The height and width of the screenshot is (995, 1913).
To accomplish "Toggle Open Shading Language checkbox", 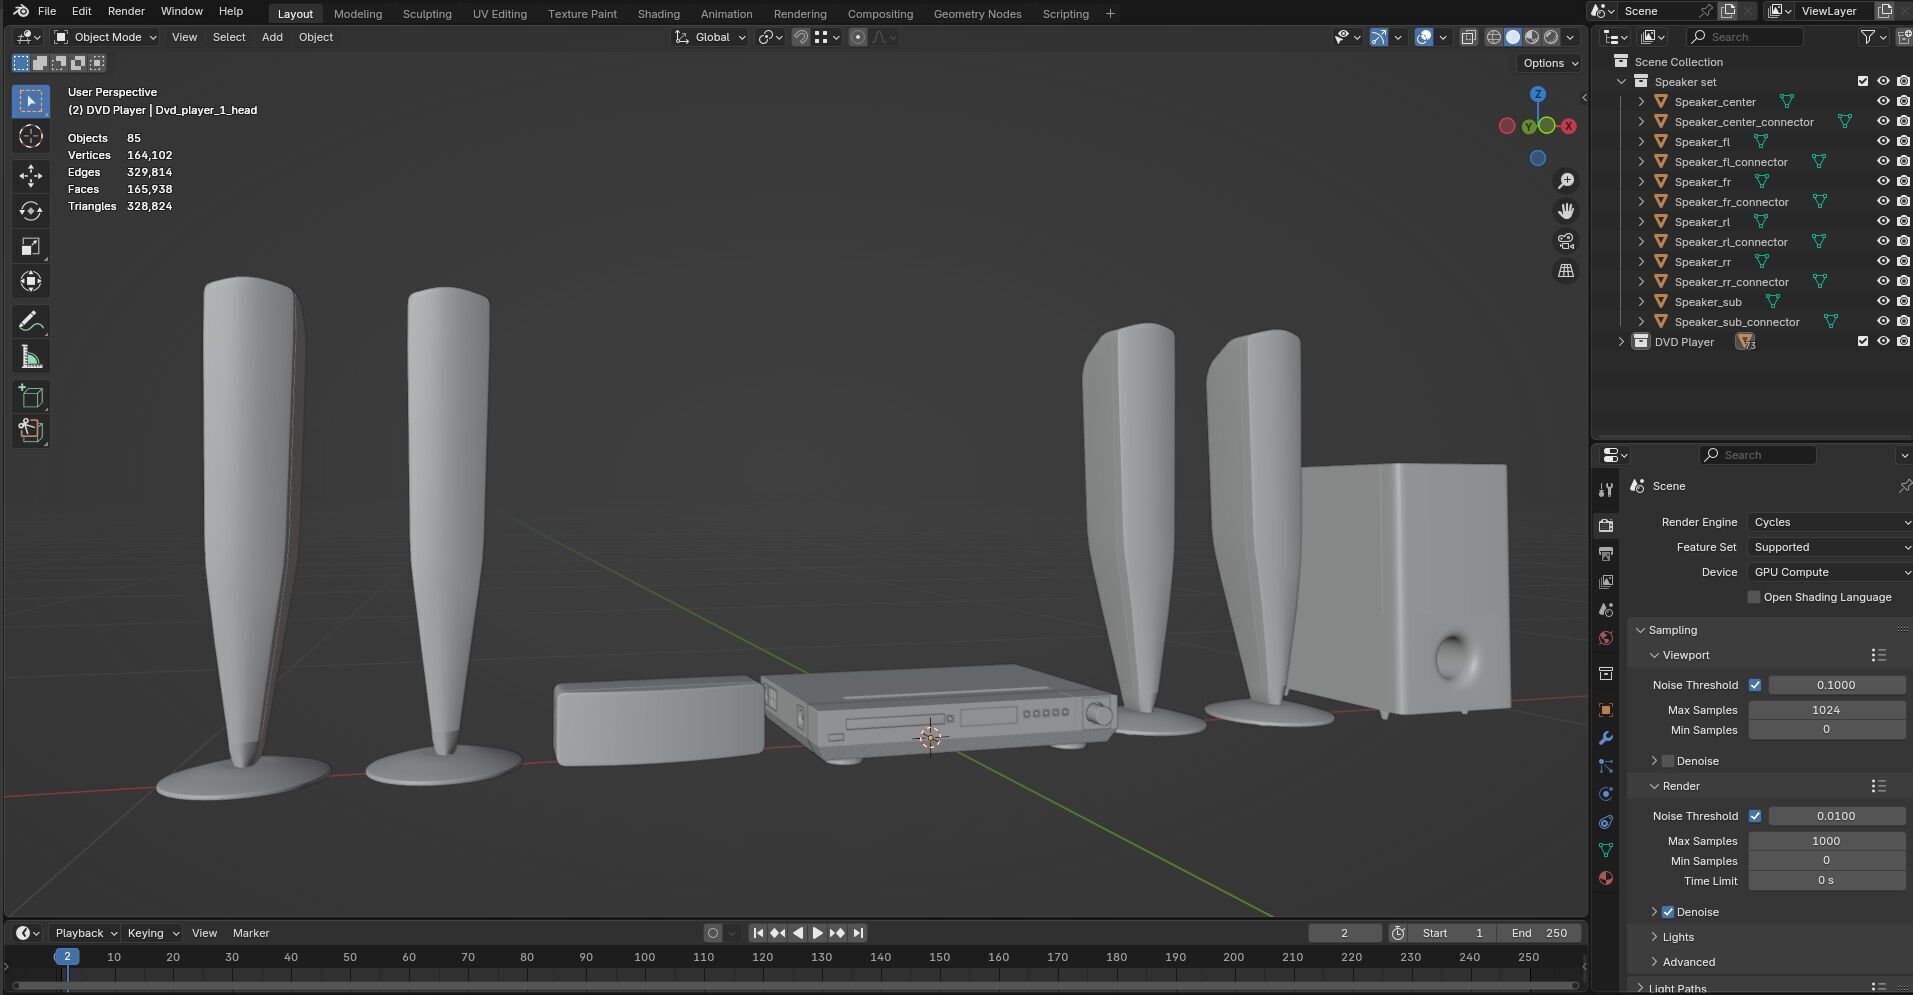I will pos(1754,597).
